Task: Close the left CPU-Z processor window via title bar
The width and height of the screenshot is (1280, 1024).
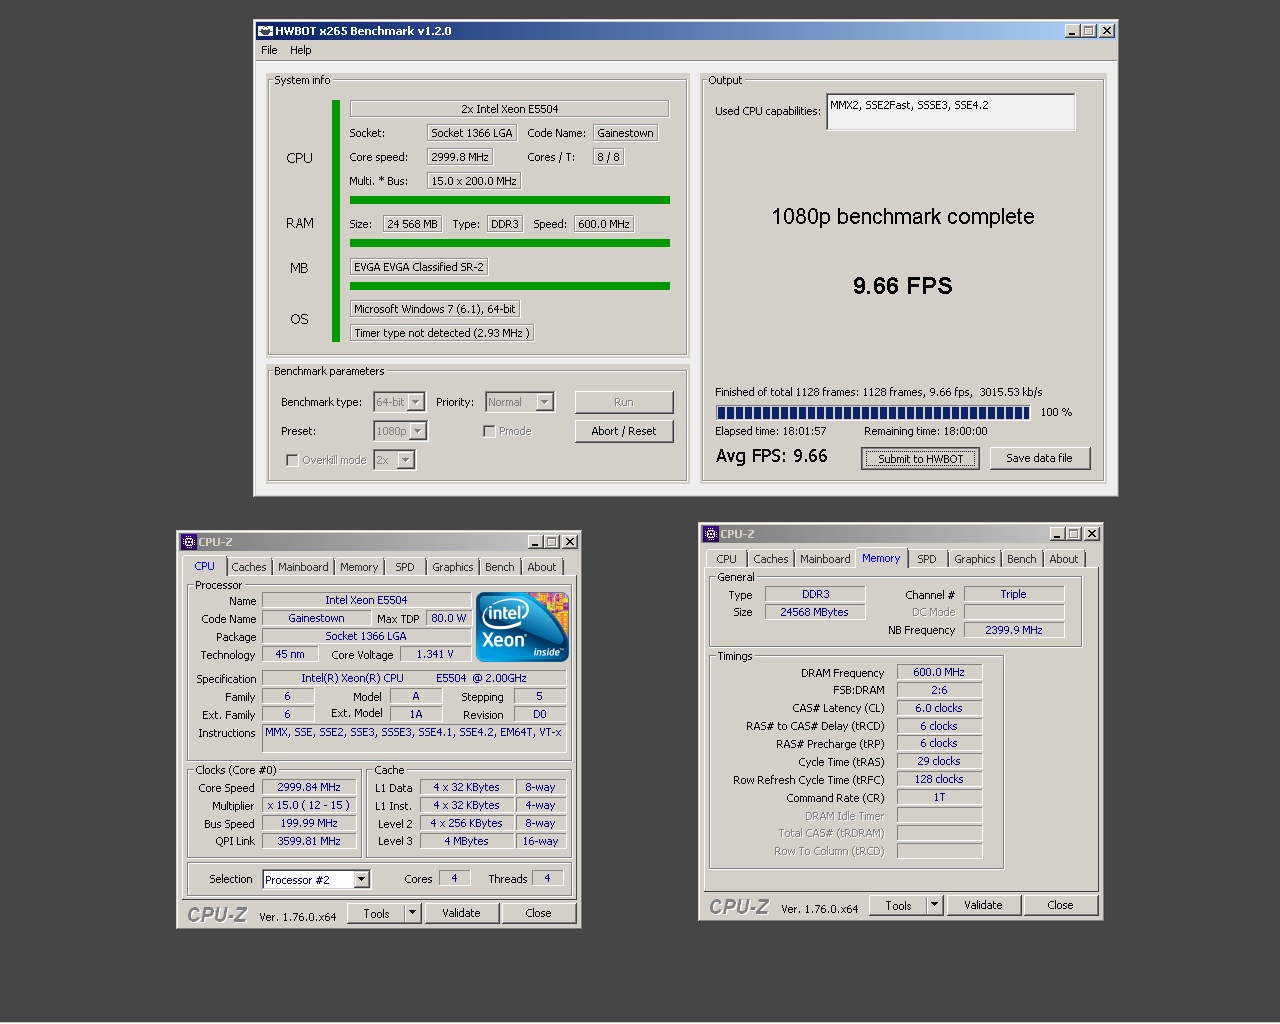Action: [x=570, y=542]
